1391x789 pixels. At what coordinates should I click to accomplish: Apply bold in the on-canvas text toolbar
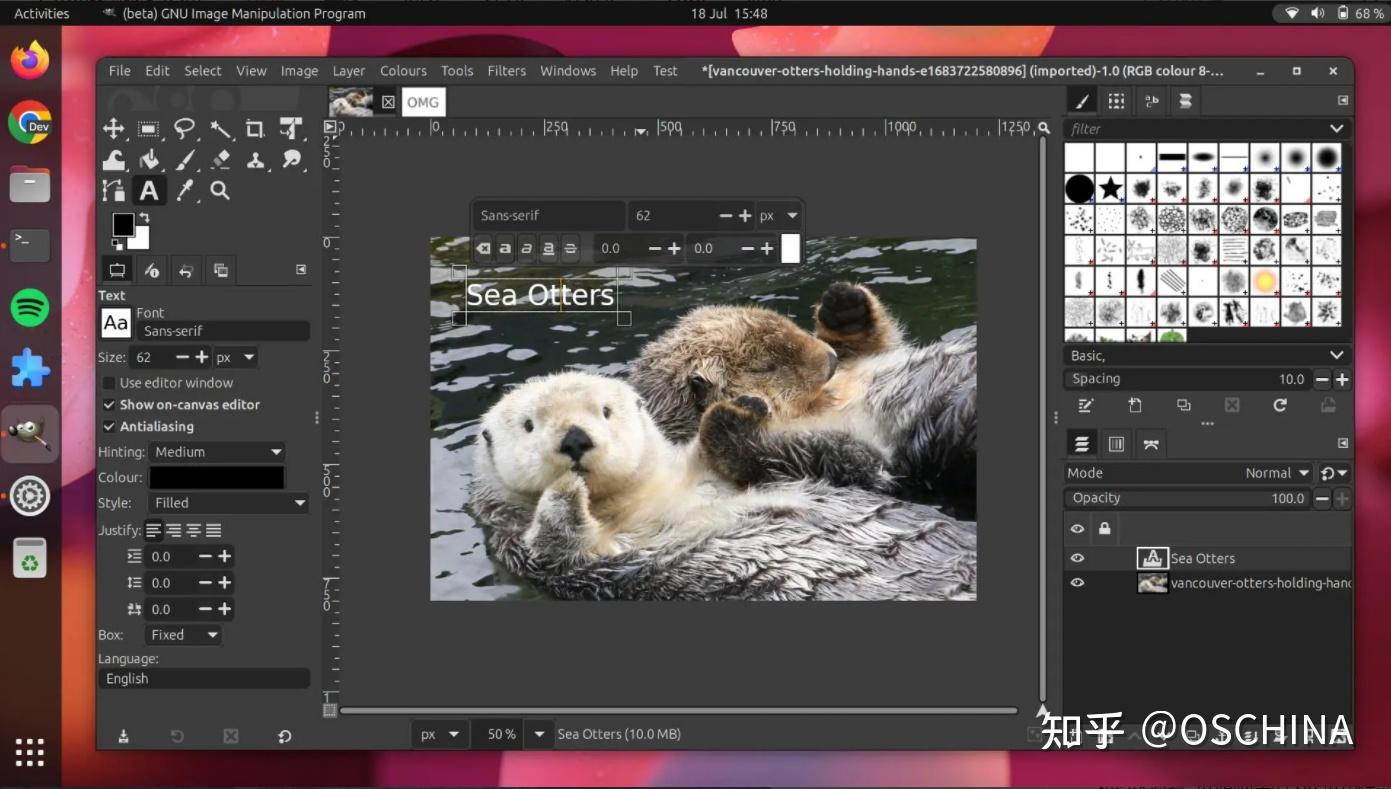point(504,248)
